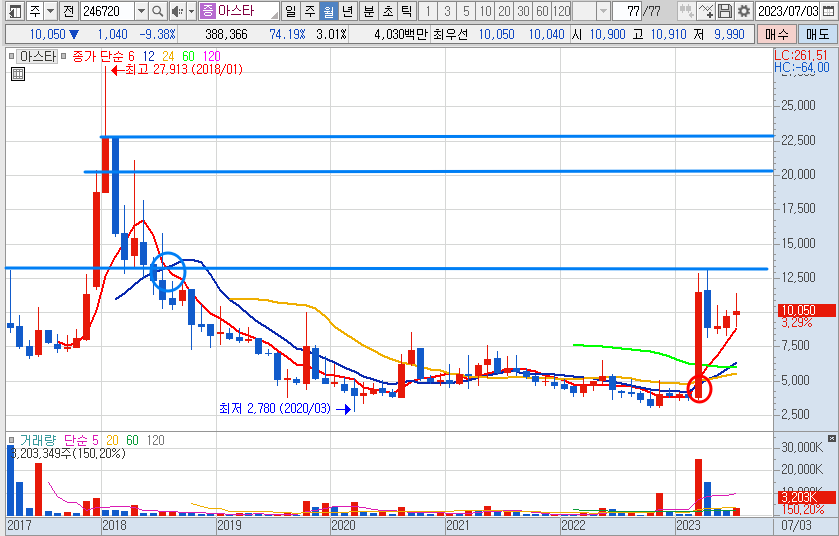The width and height of the screenshot is (839, 536).
Task: Switch chart to tick 틱 period
Action: [407, 11]
